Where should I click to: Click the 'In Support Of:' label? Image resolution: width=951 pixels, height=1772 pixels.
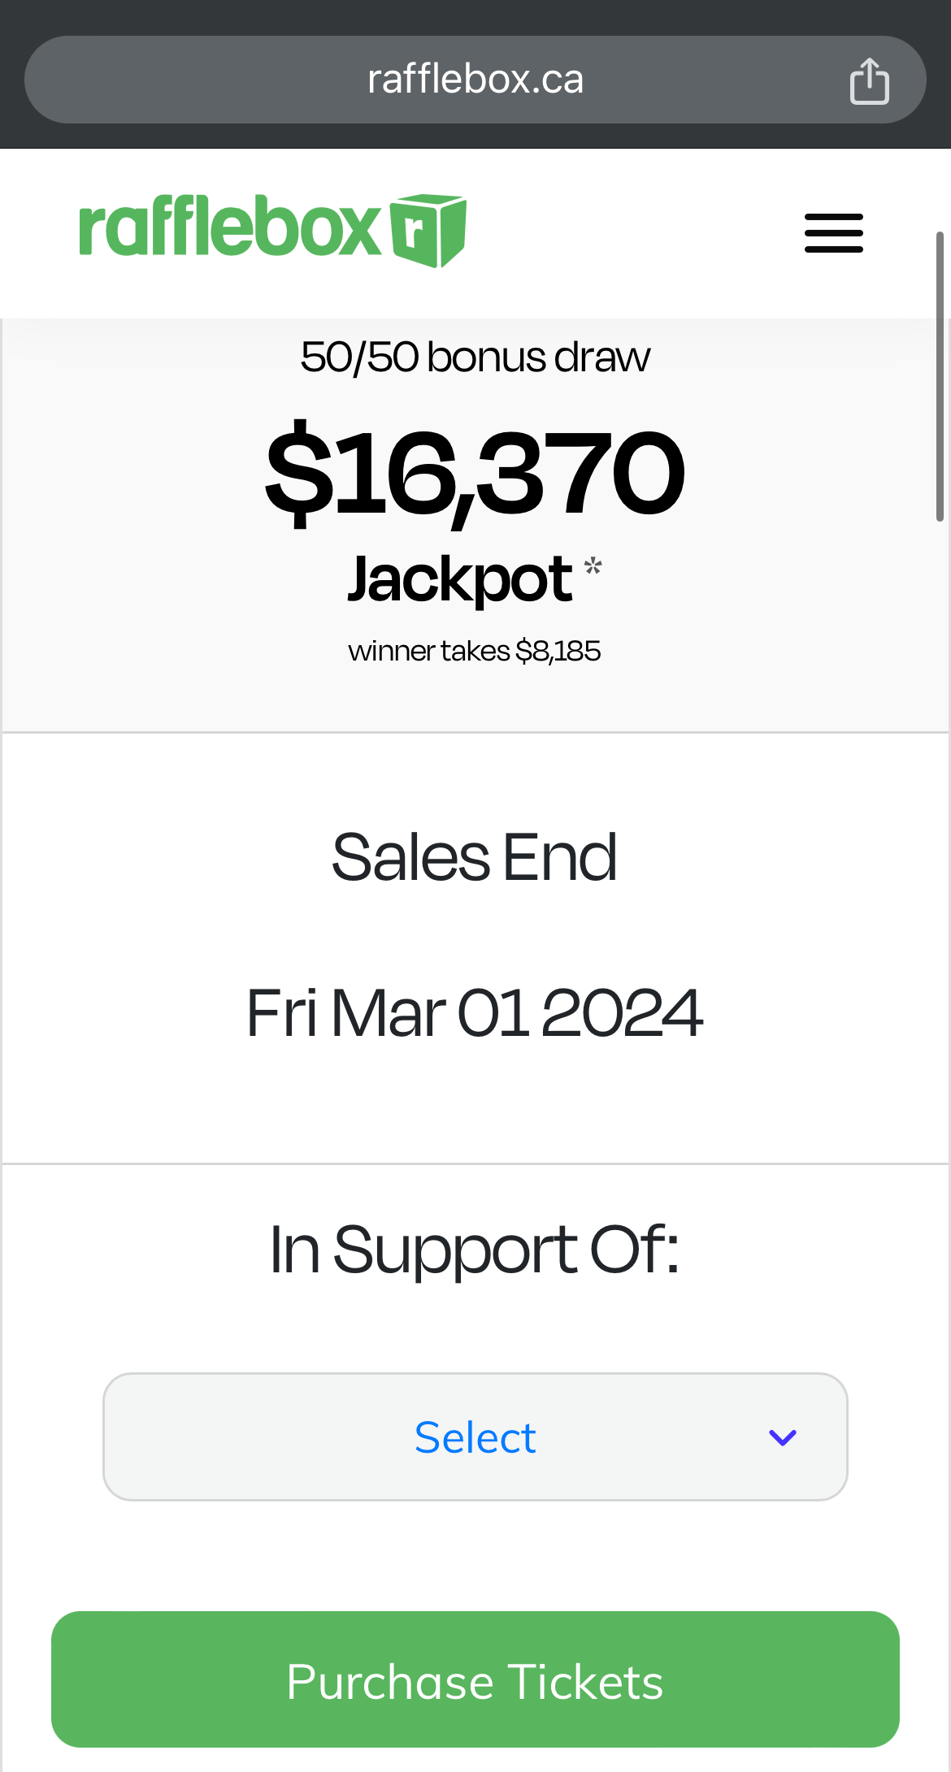tap(474, 1249)
